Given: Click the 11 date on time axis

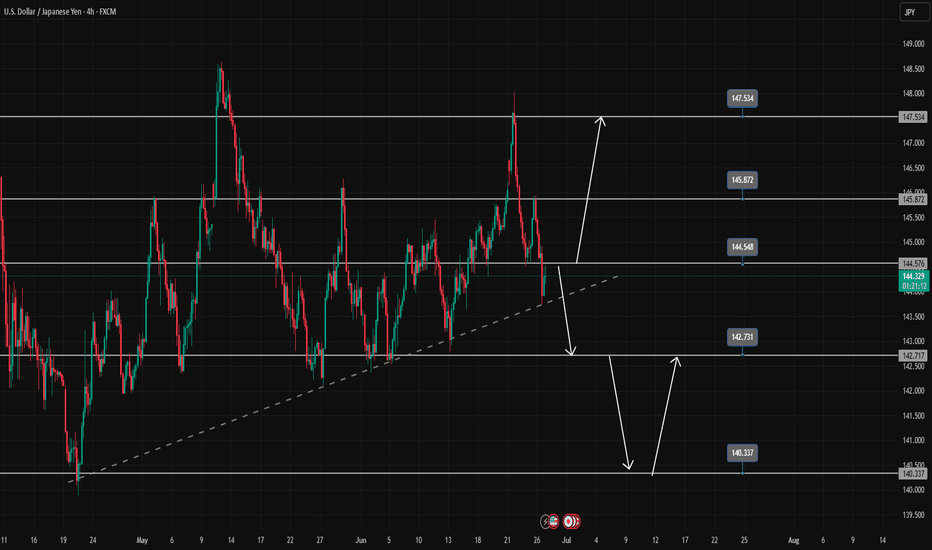Looking at the screenshot, I should [x=4, y=540].
